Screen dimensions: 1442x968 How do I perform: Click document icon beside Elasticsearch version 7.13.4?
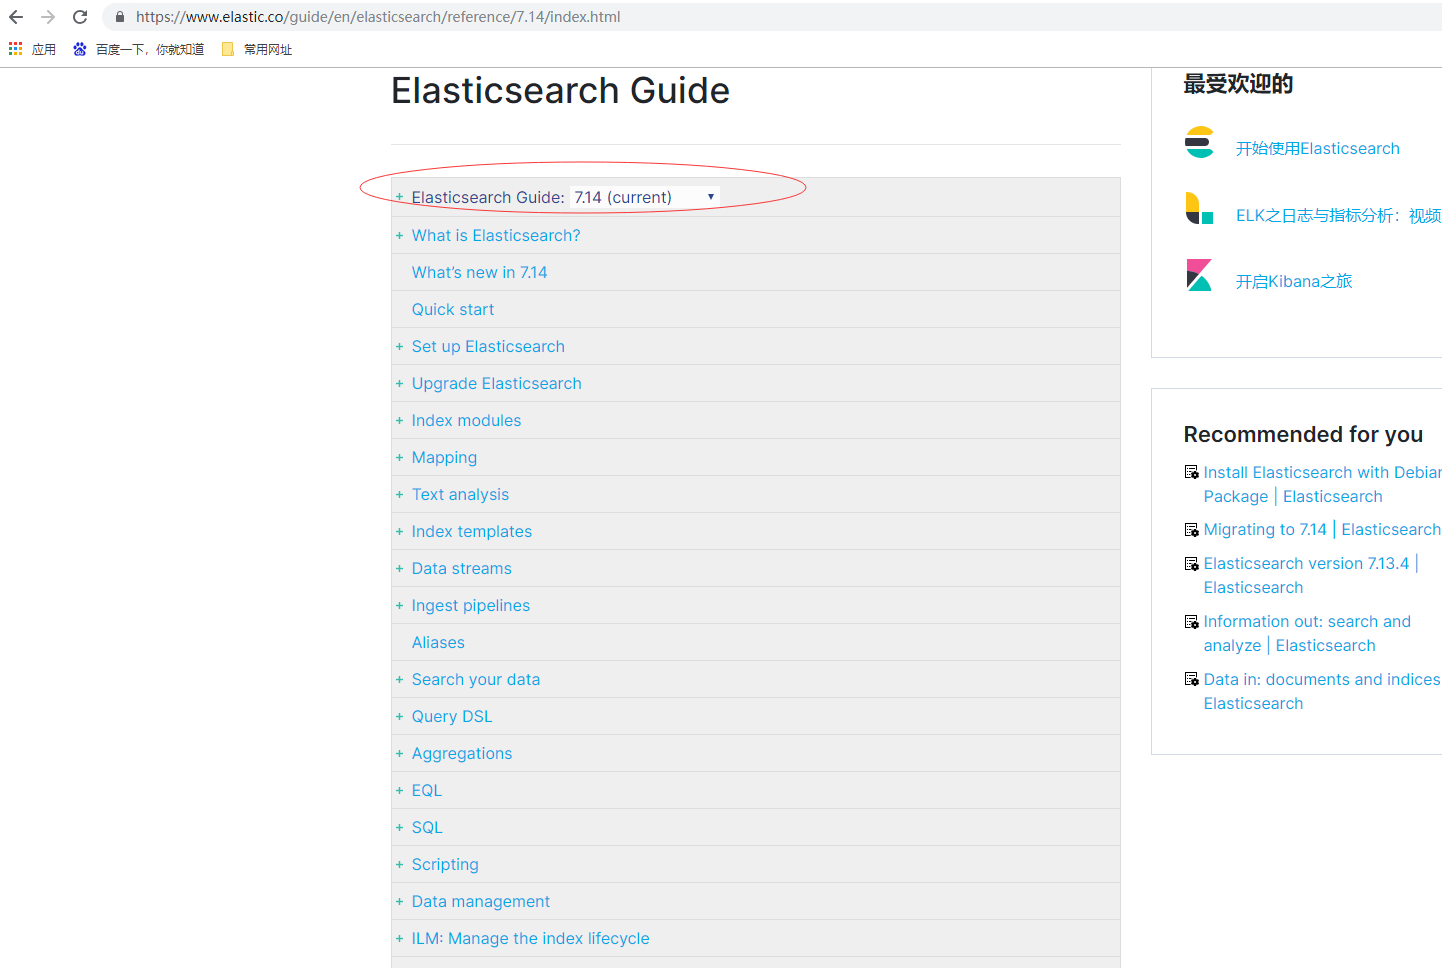[1191, 564]
